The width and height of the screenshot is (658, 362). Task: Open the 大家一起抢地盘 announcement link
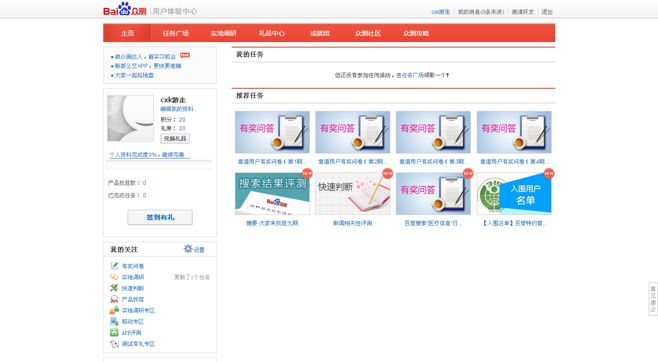[x=134, y=76]
